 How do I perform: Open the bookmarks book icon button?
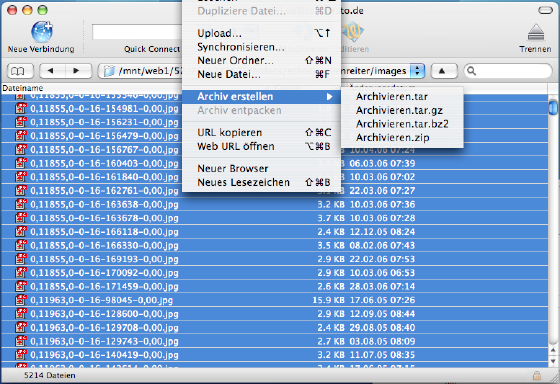(20, 71)
